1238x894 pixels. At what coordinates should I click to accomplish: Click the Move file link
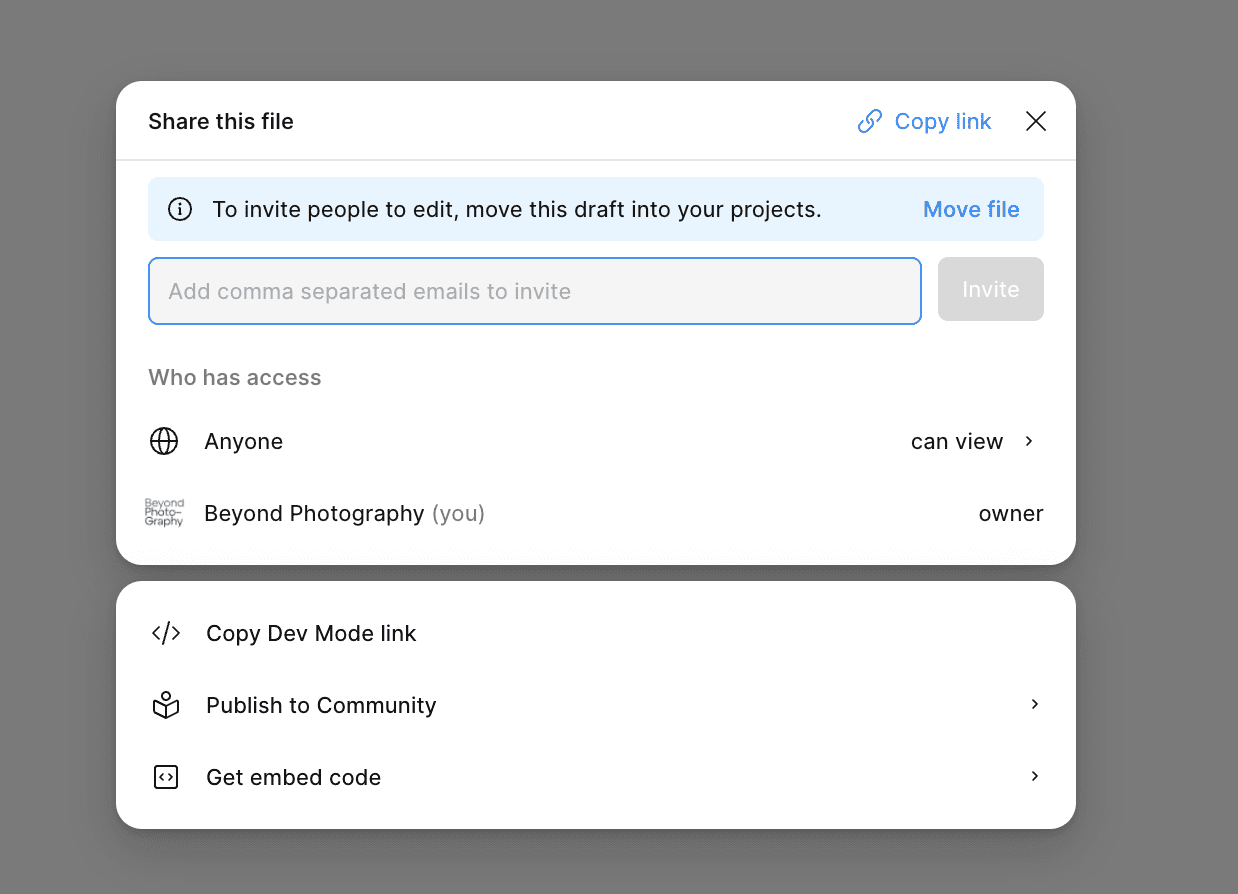(x=970, y=210)
